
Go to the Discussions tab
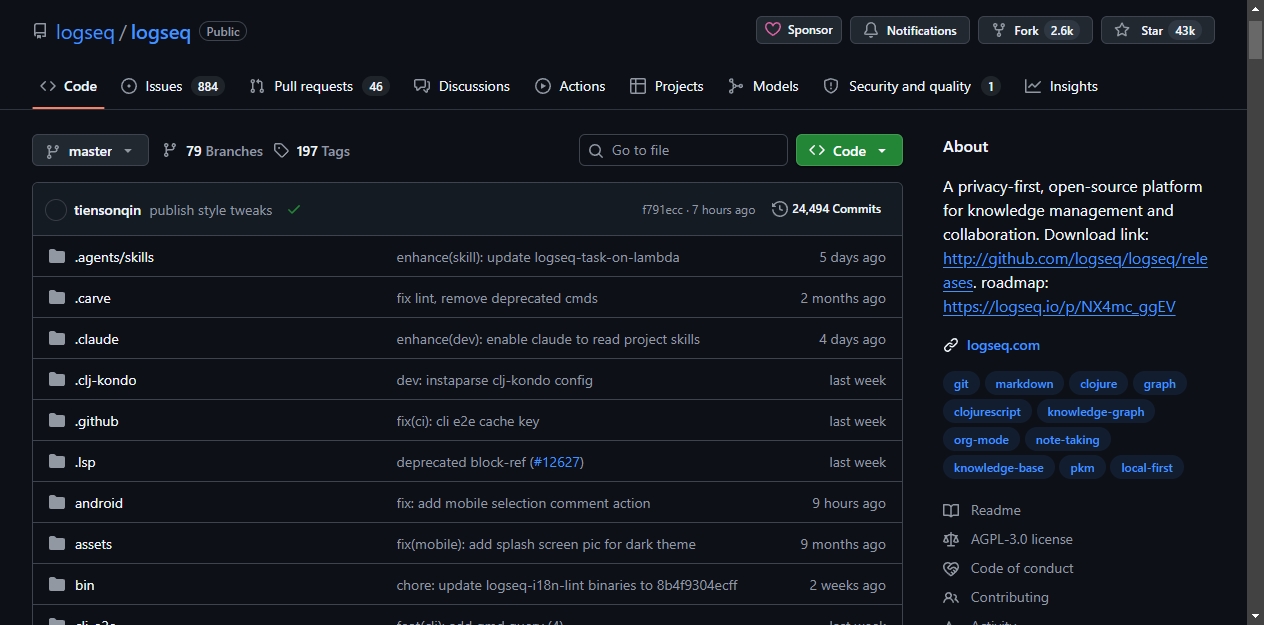point(462,86)
